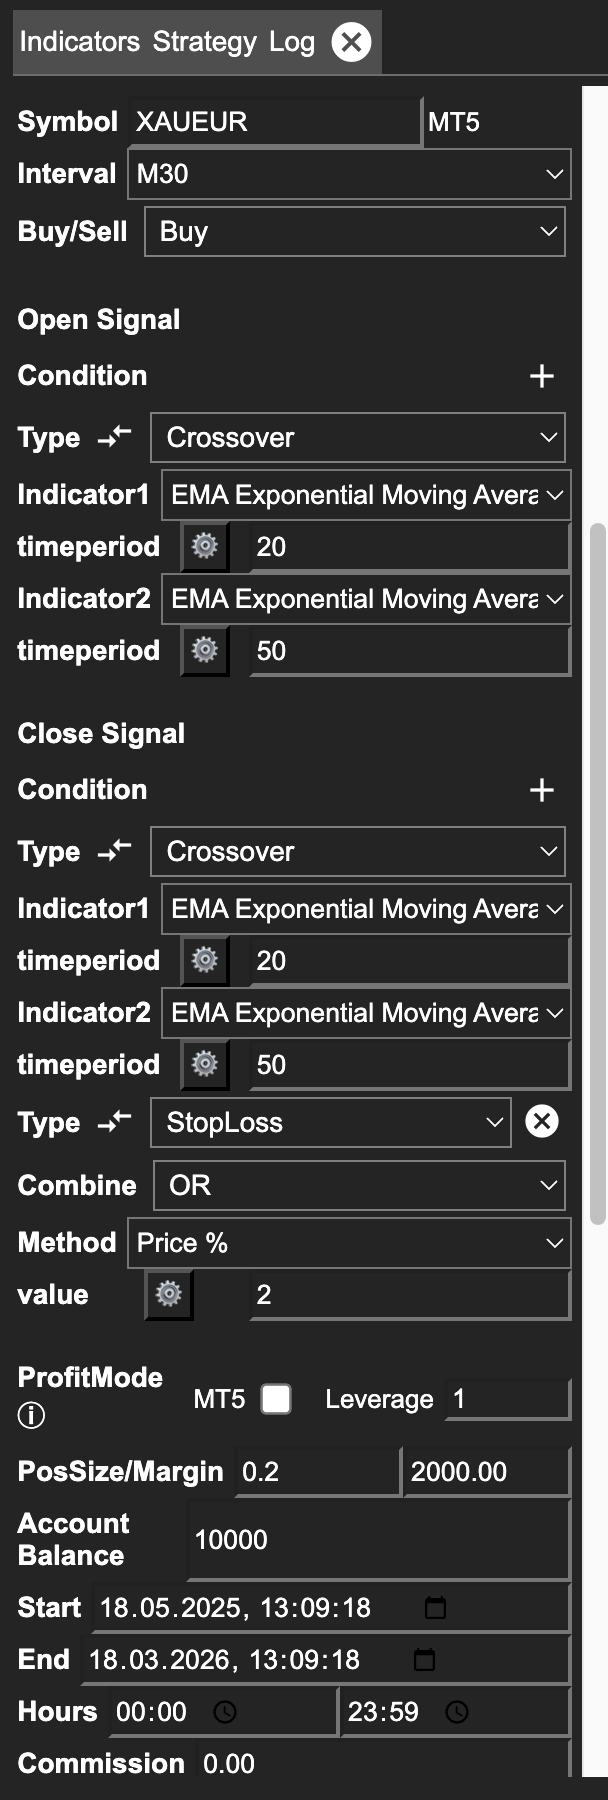
Task: Open the gear settings for StopLoss value
Action: (x=167, y=1294)
